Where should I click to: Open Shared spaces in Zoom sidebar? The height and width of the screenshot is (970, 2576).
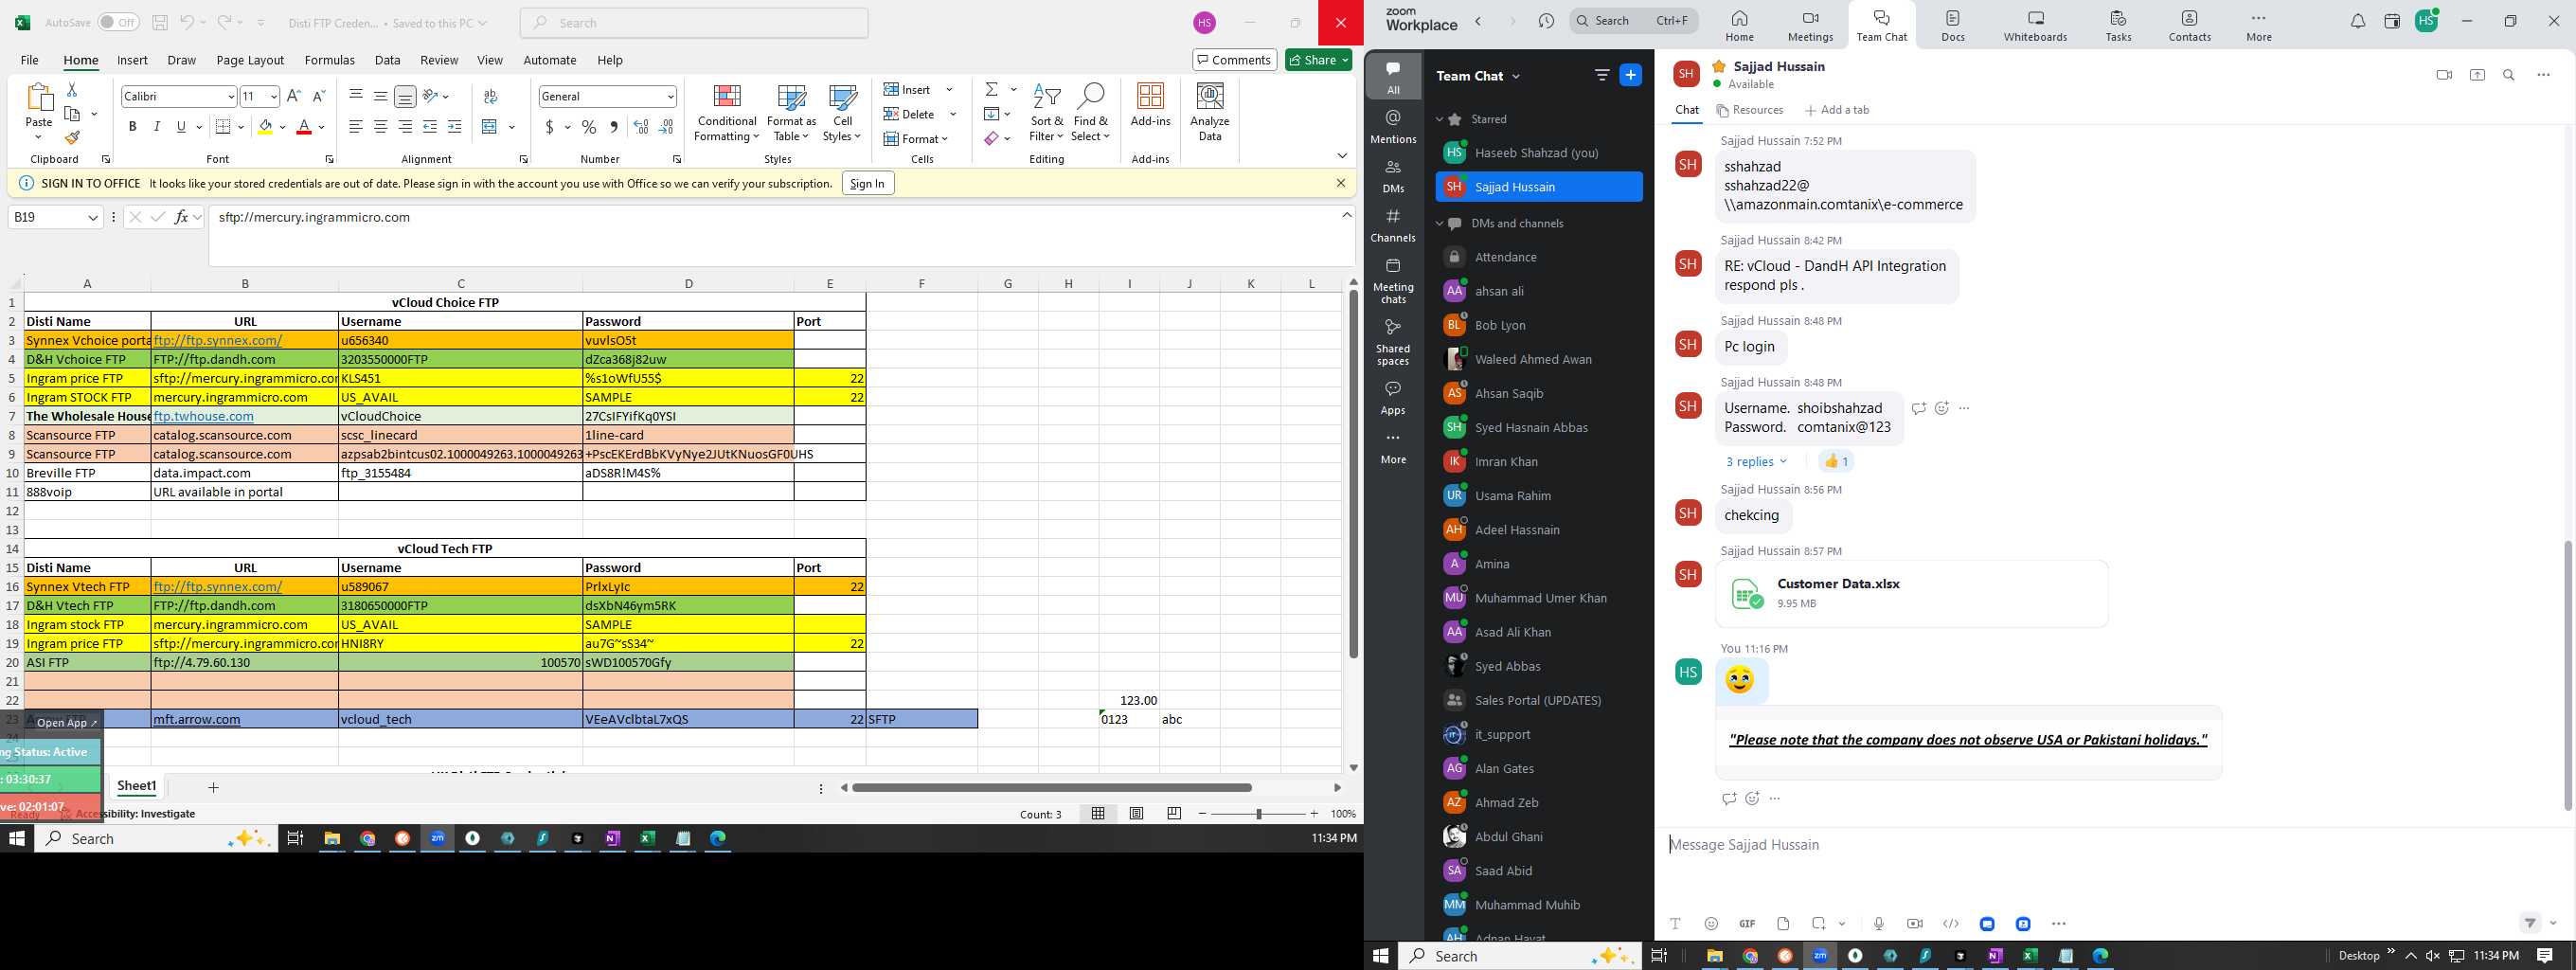[1393, 342]
